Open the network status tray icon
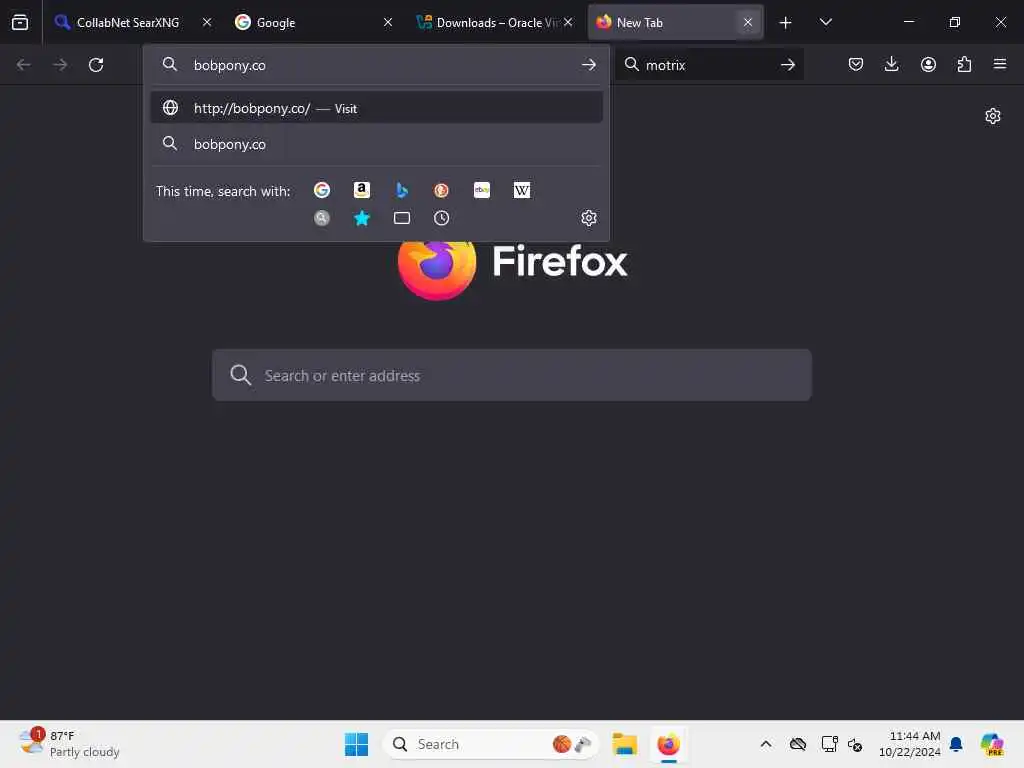 (829, 744)
